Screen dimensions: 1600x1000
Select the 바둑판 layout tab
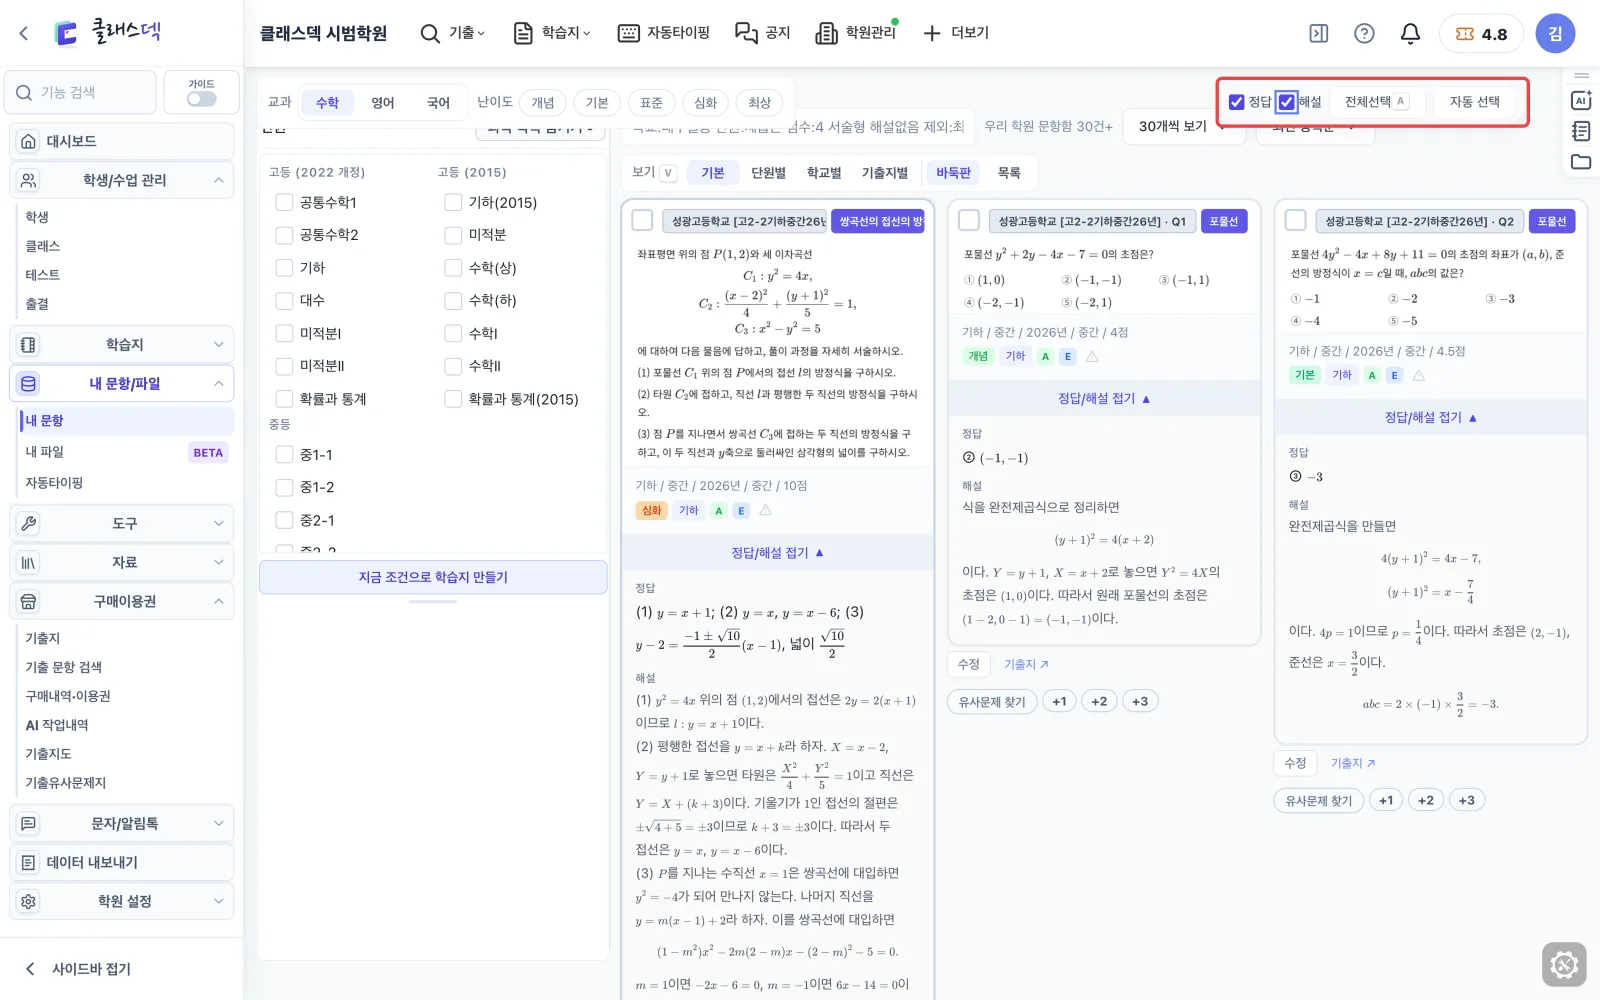pos(953,173)
